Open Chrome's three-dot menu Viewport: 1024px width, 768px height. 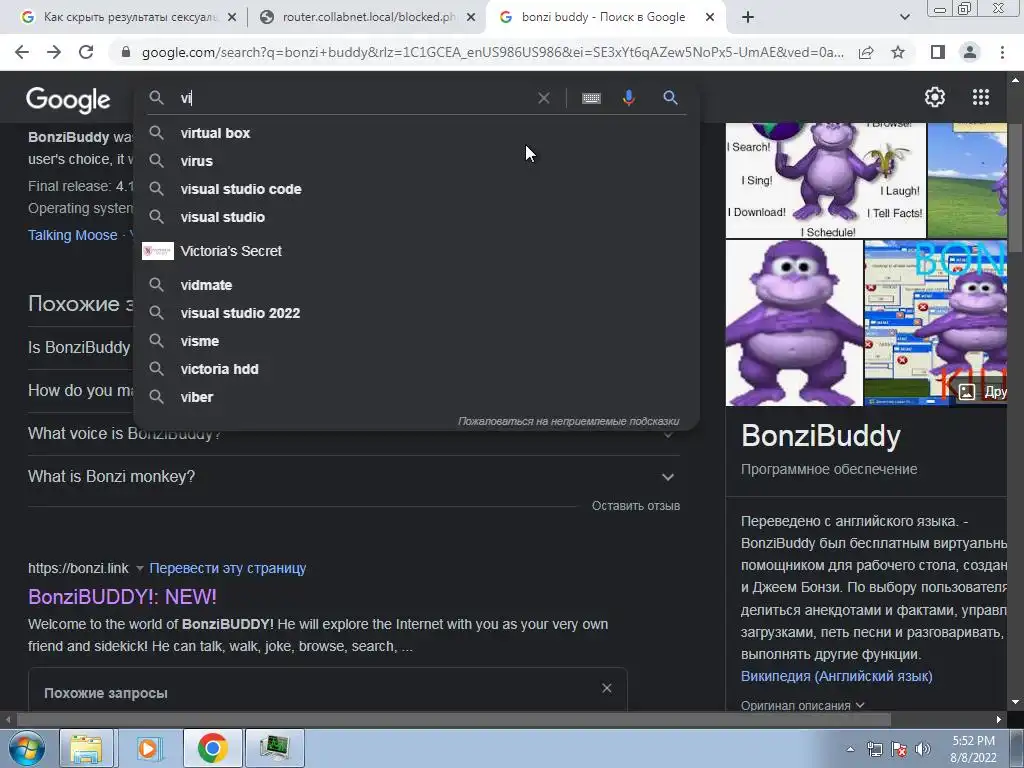(1002, 52)
